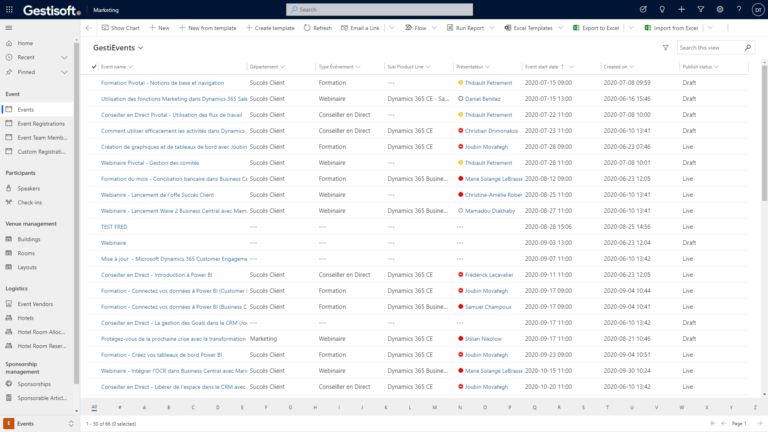This screenshot has width=768, height=432.
Task: Click the search magnifier in view search box
Action: coord(748,48)
